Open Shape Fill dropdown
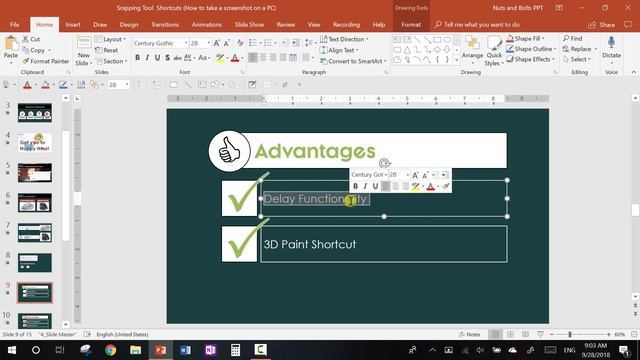The image size is (640, 360). (525, 38)
